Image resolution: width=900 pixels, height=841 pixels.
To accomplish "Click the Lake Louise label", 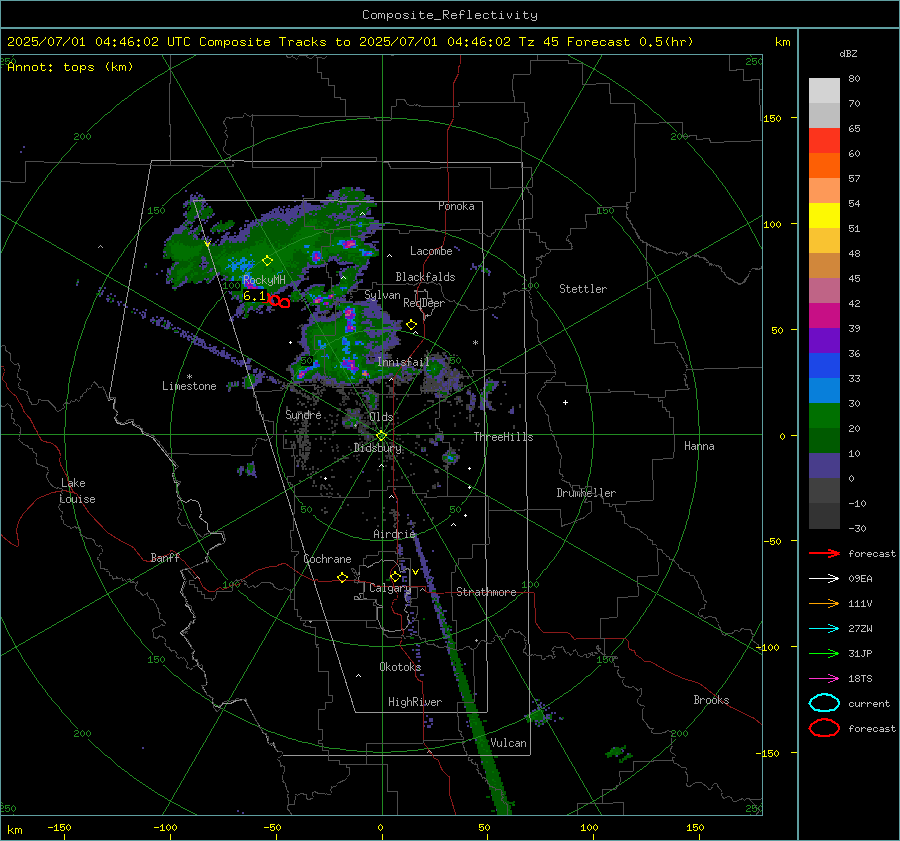I will [x=77, y=491].
